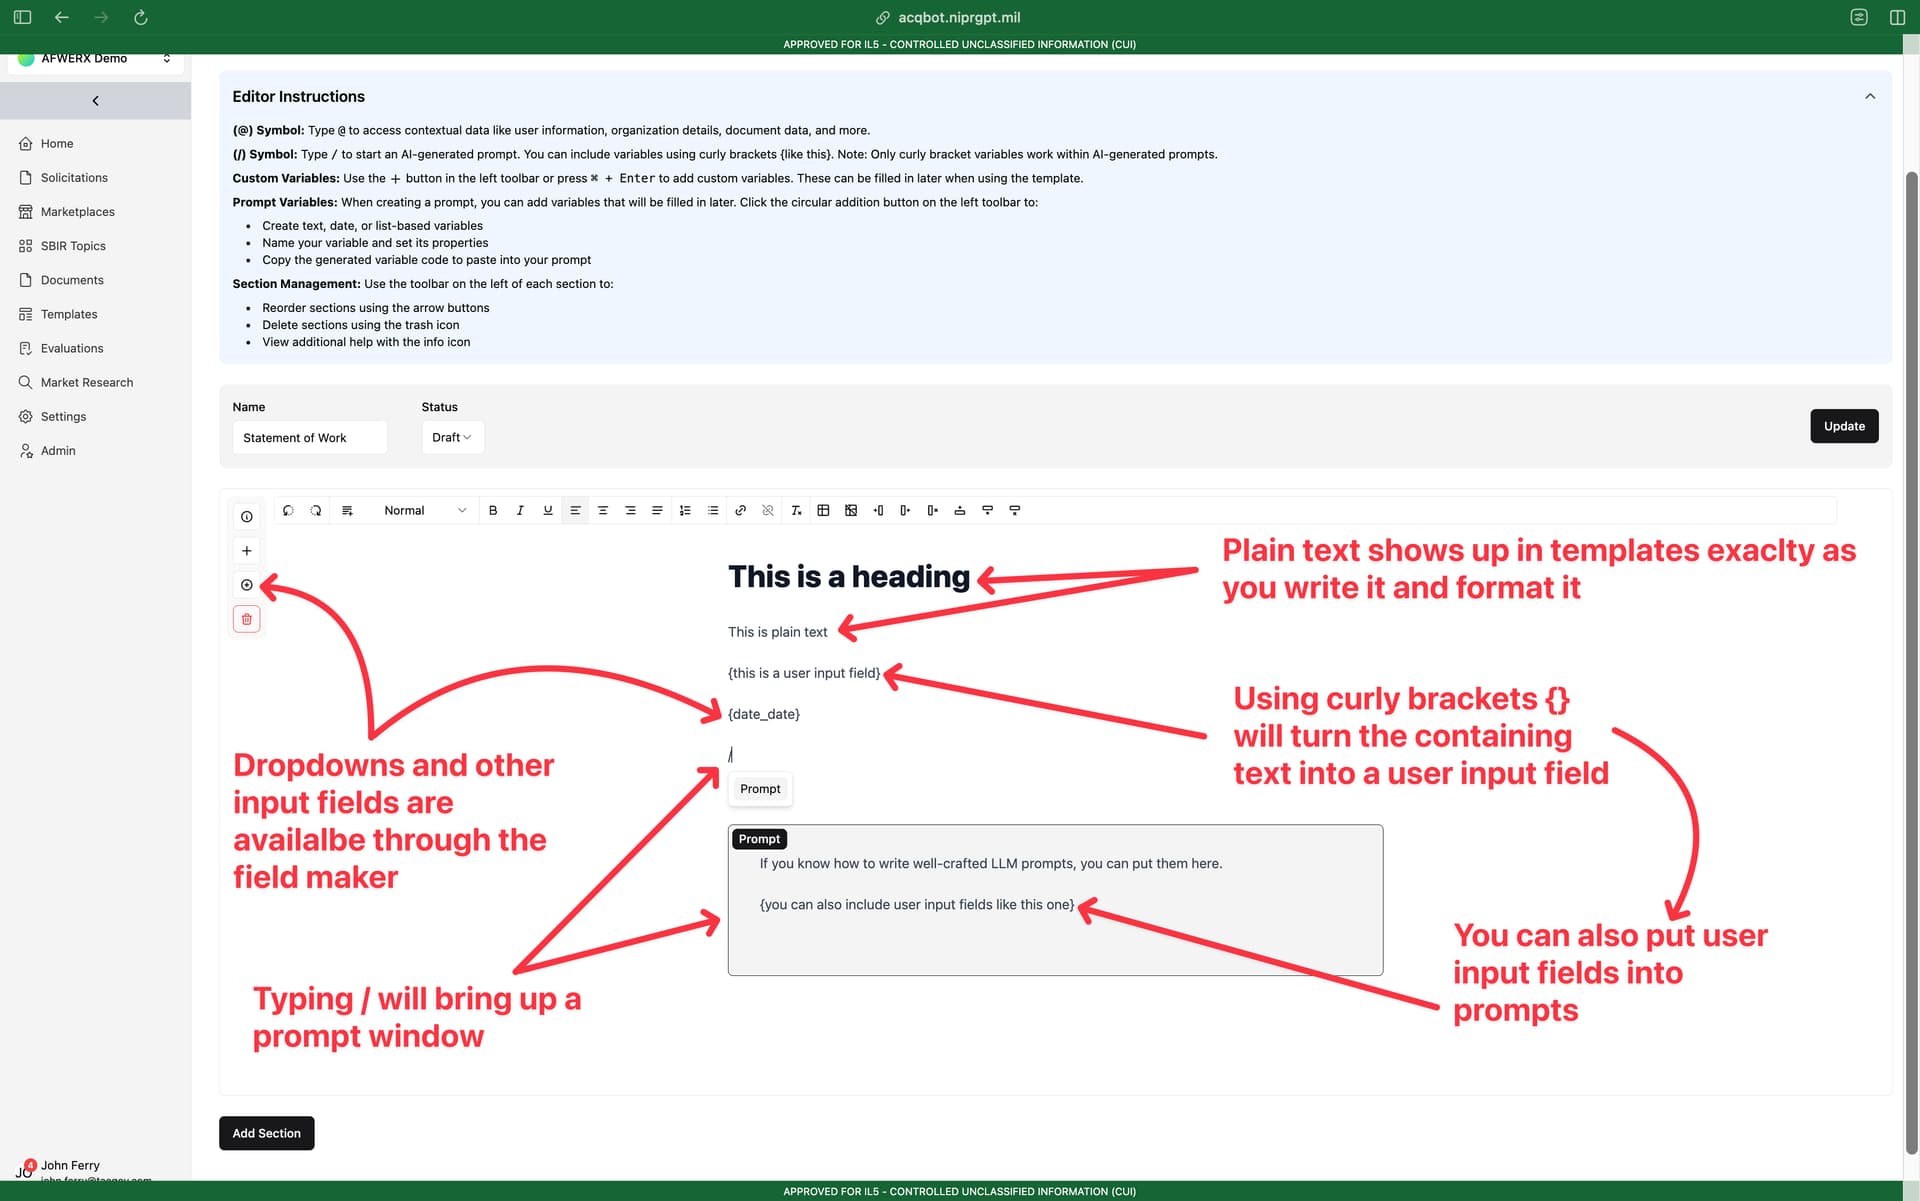Image resolution: width=1920 pixels, height=1201 pixels.
Task: Insert a hyperlink with the link icon
Action: click(740, 510)
